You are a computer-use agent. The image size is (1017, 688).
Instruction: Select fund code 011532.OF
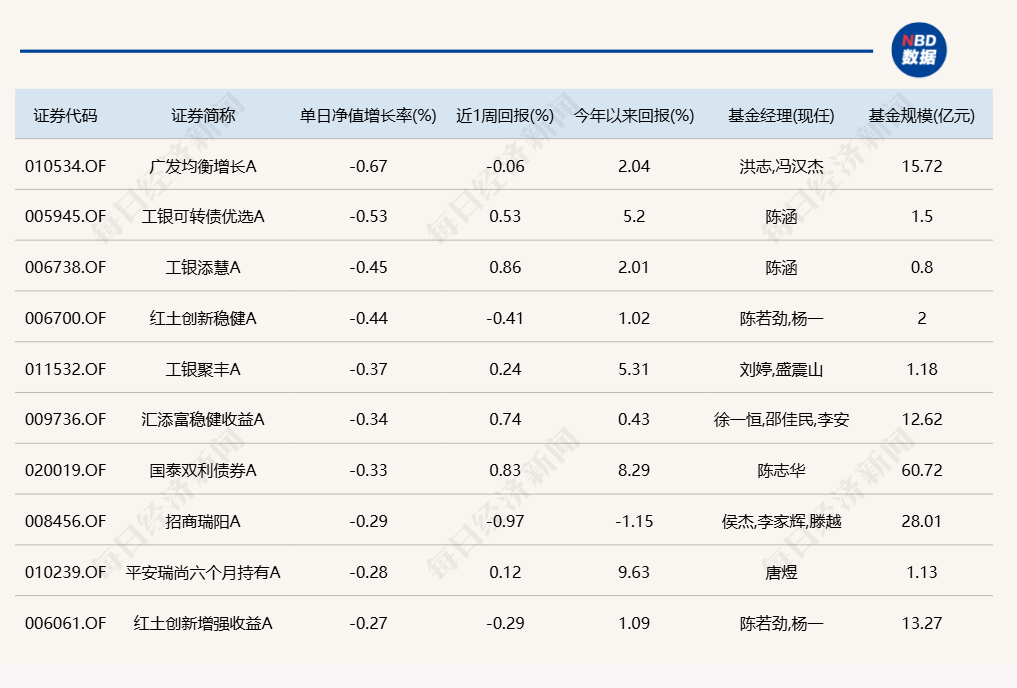[65, 369]
